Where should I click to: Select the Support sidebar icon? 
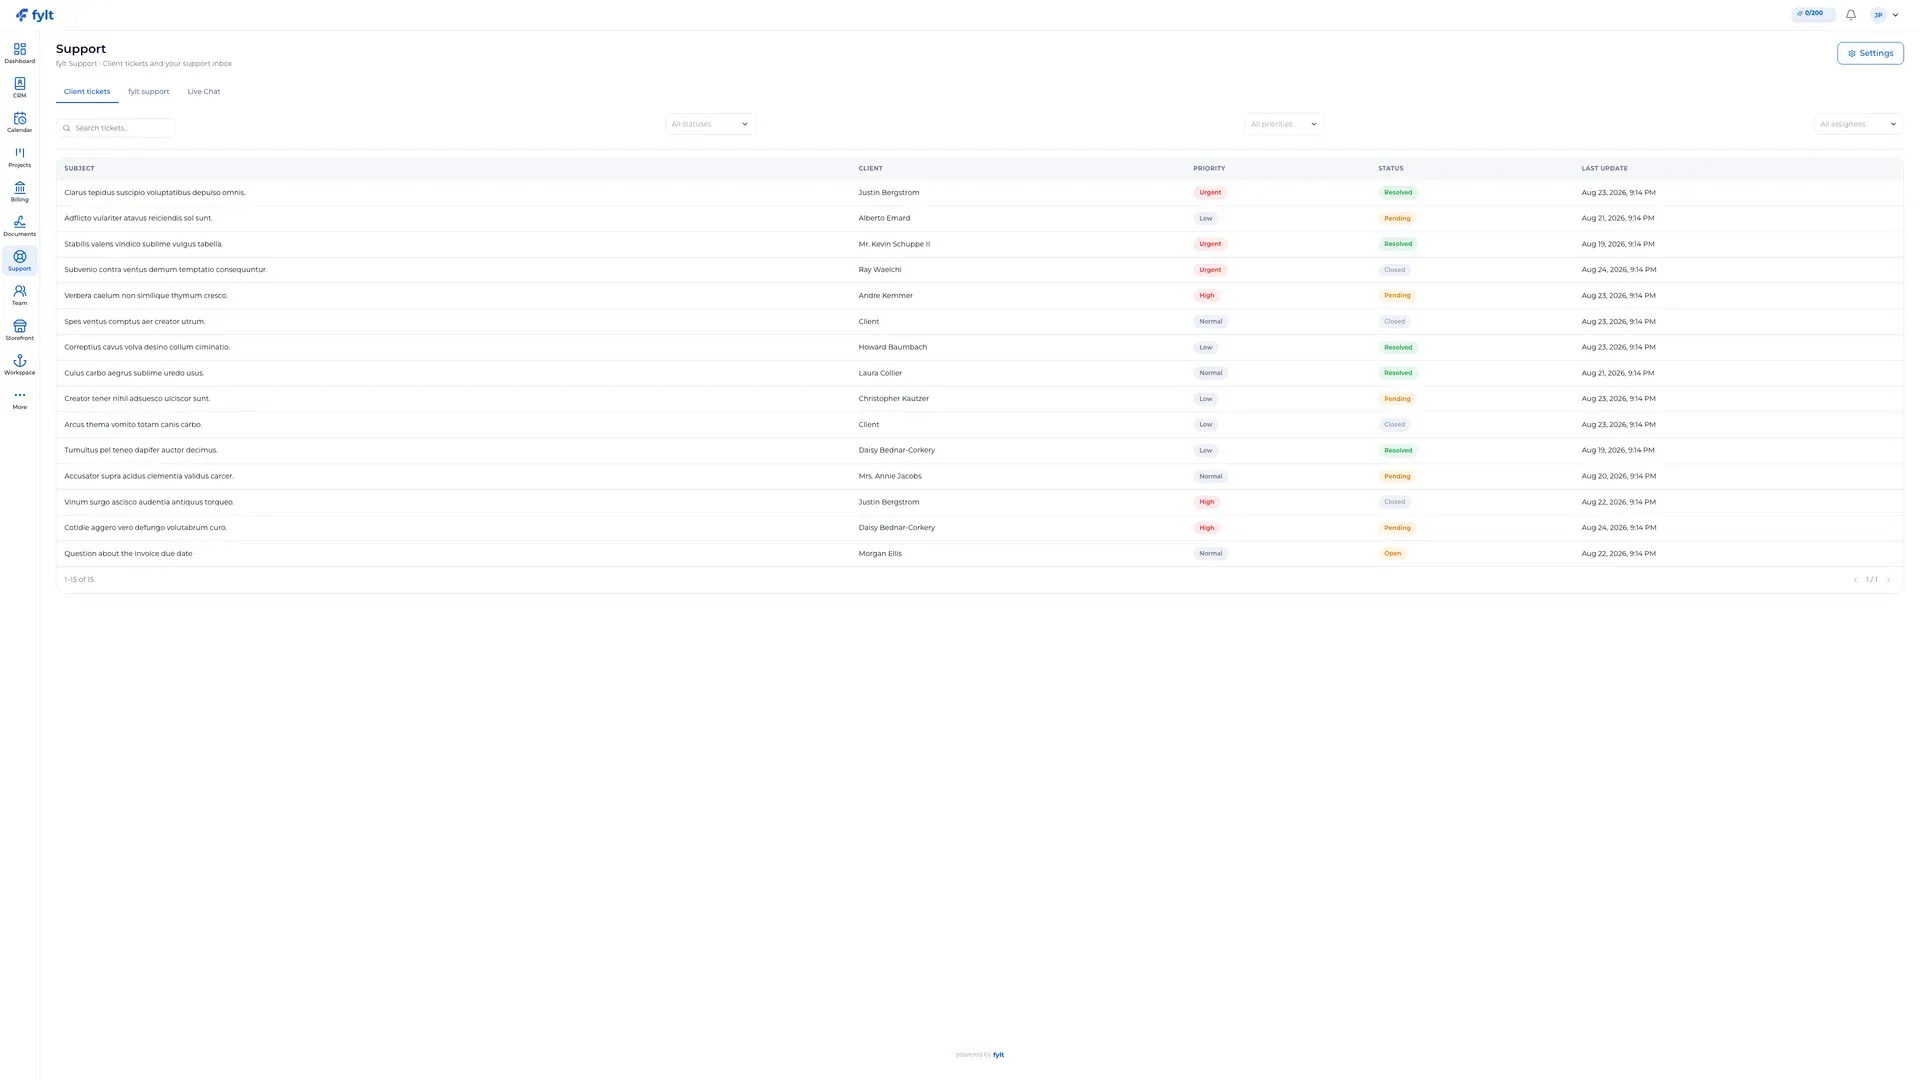pos(19,261)
